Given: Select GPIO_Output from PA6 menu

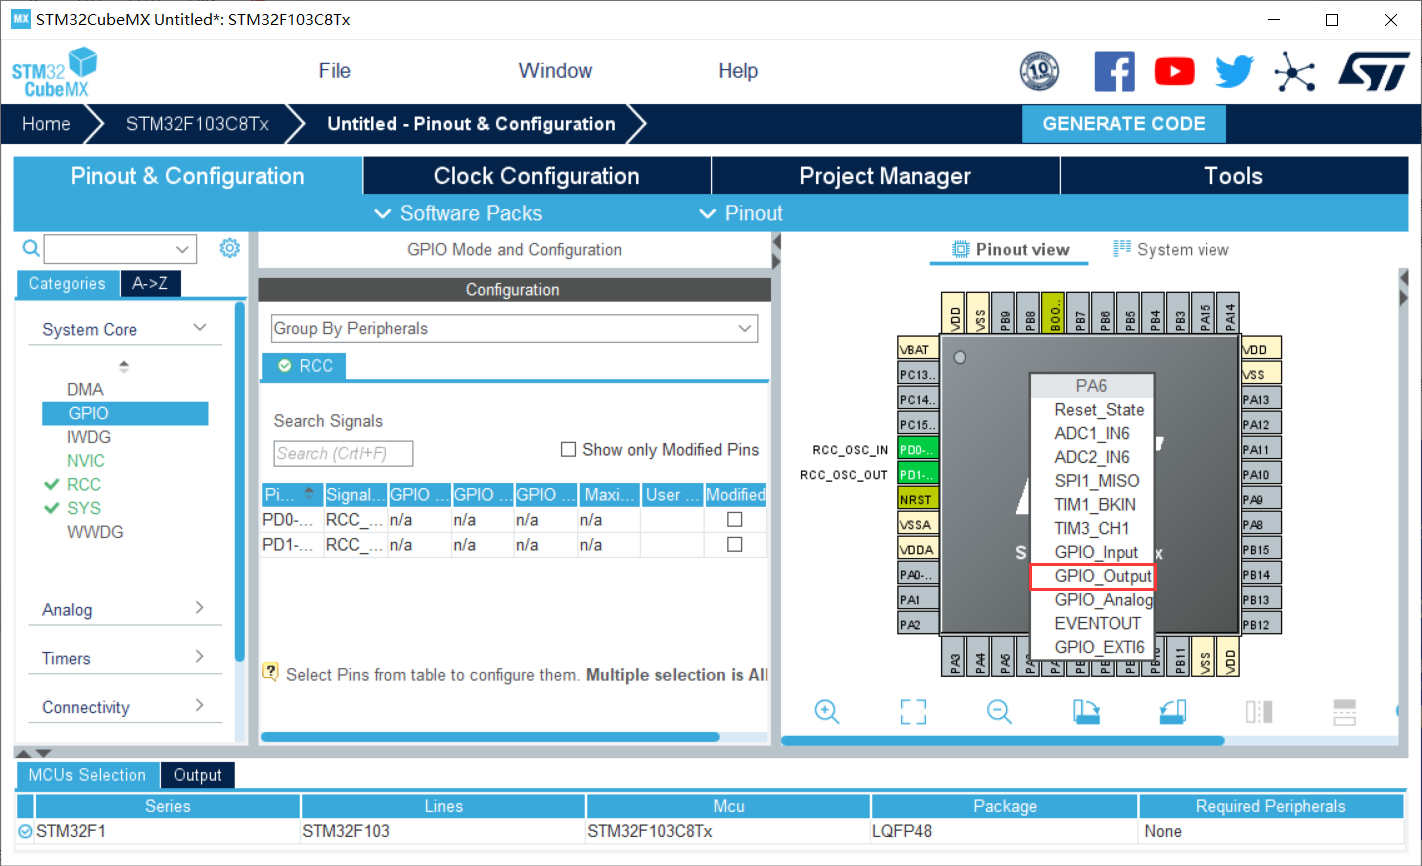Looking at the screenshot, I should point(1093,577).
